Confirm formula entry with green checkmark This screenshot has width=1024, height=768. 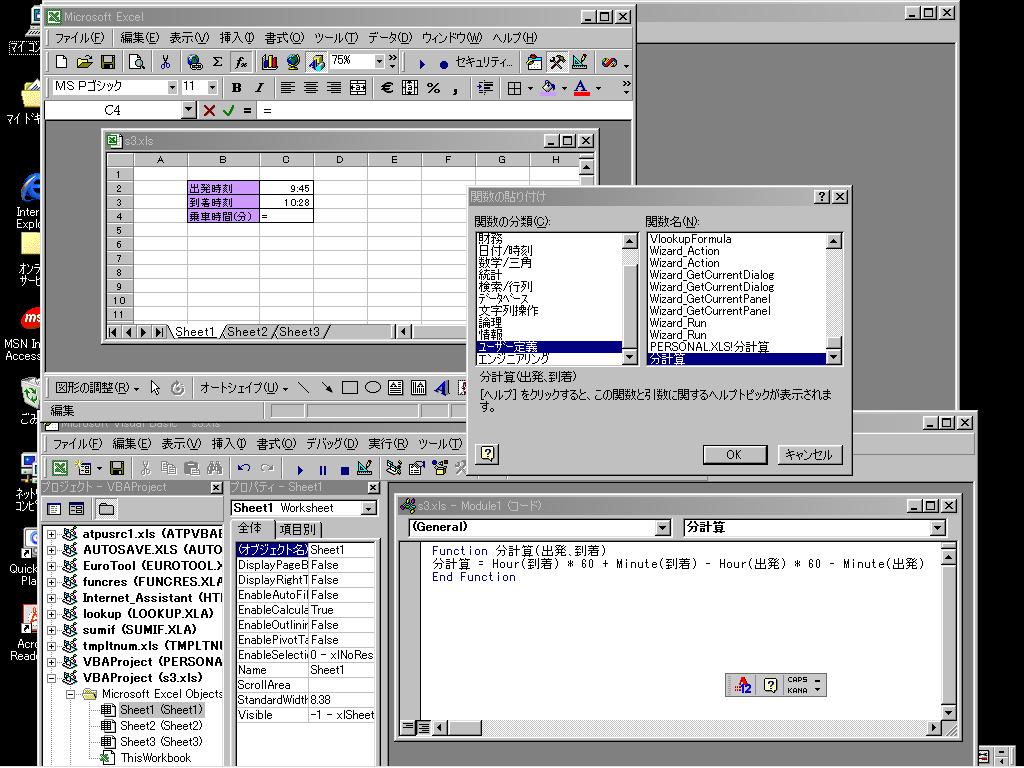coord(228,110)
